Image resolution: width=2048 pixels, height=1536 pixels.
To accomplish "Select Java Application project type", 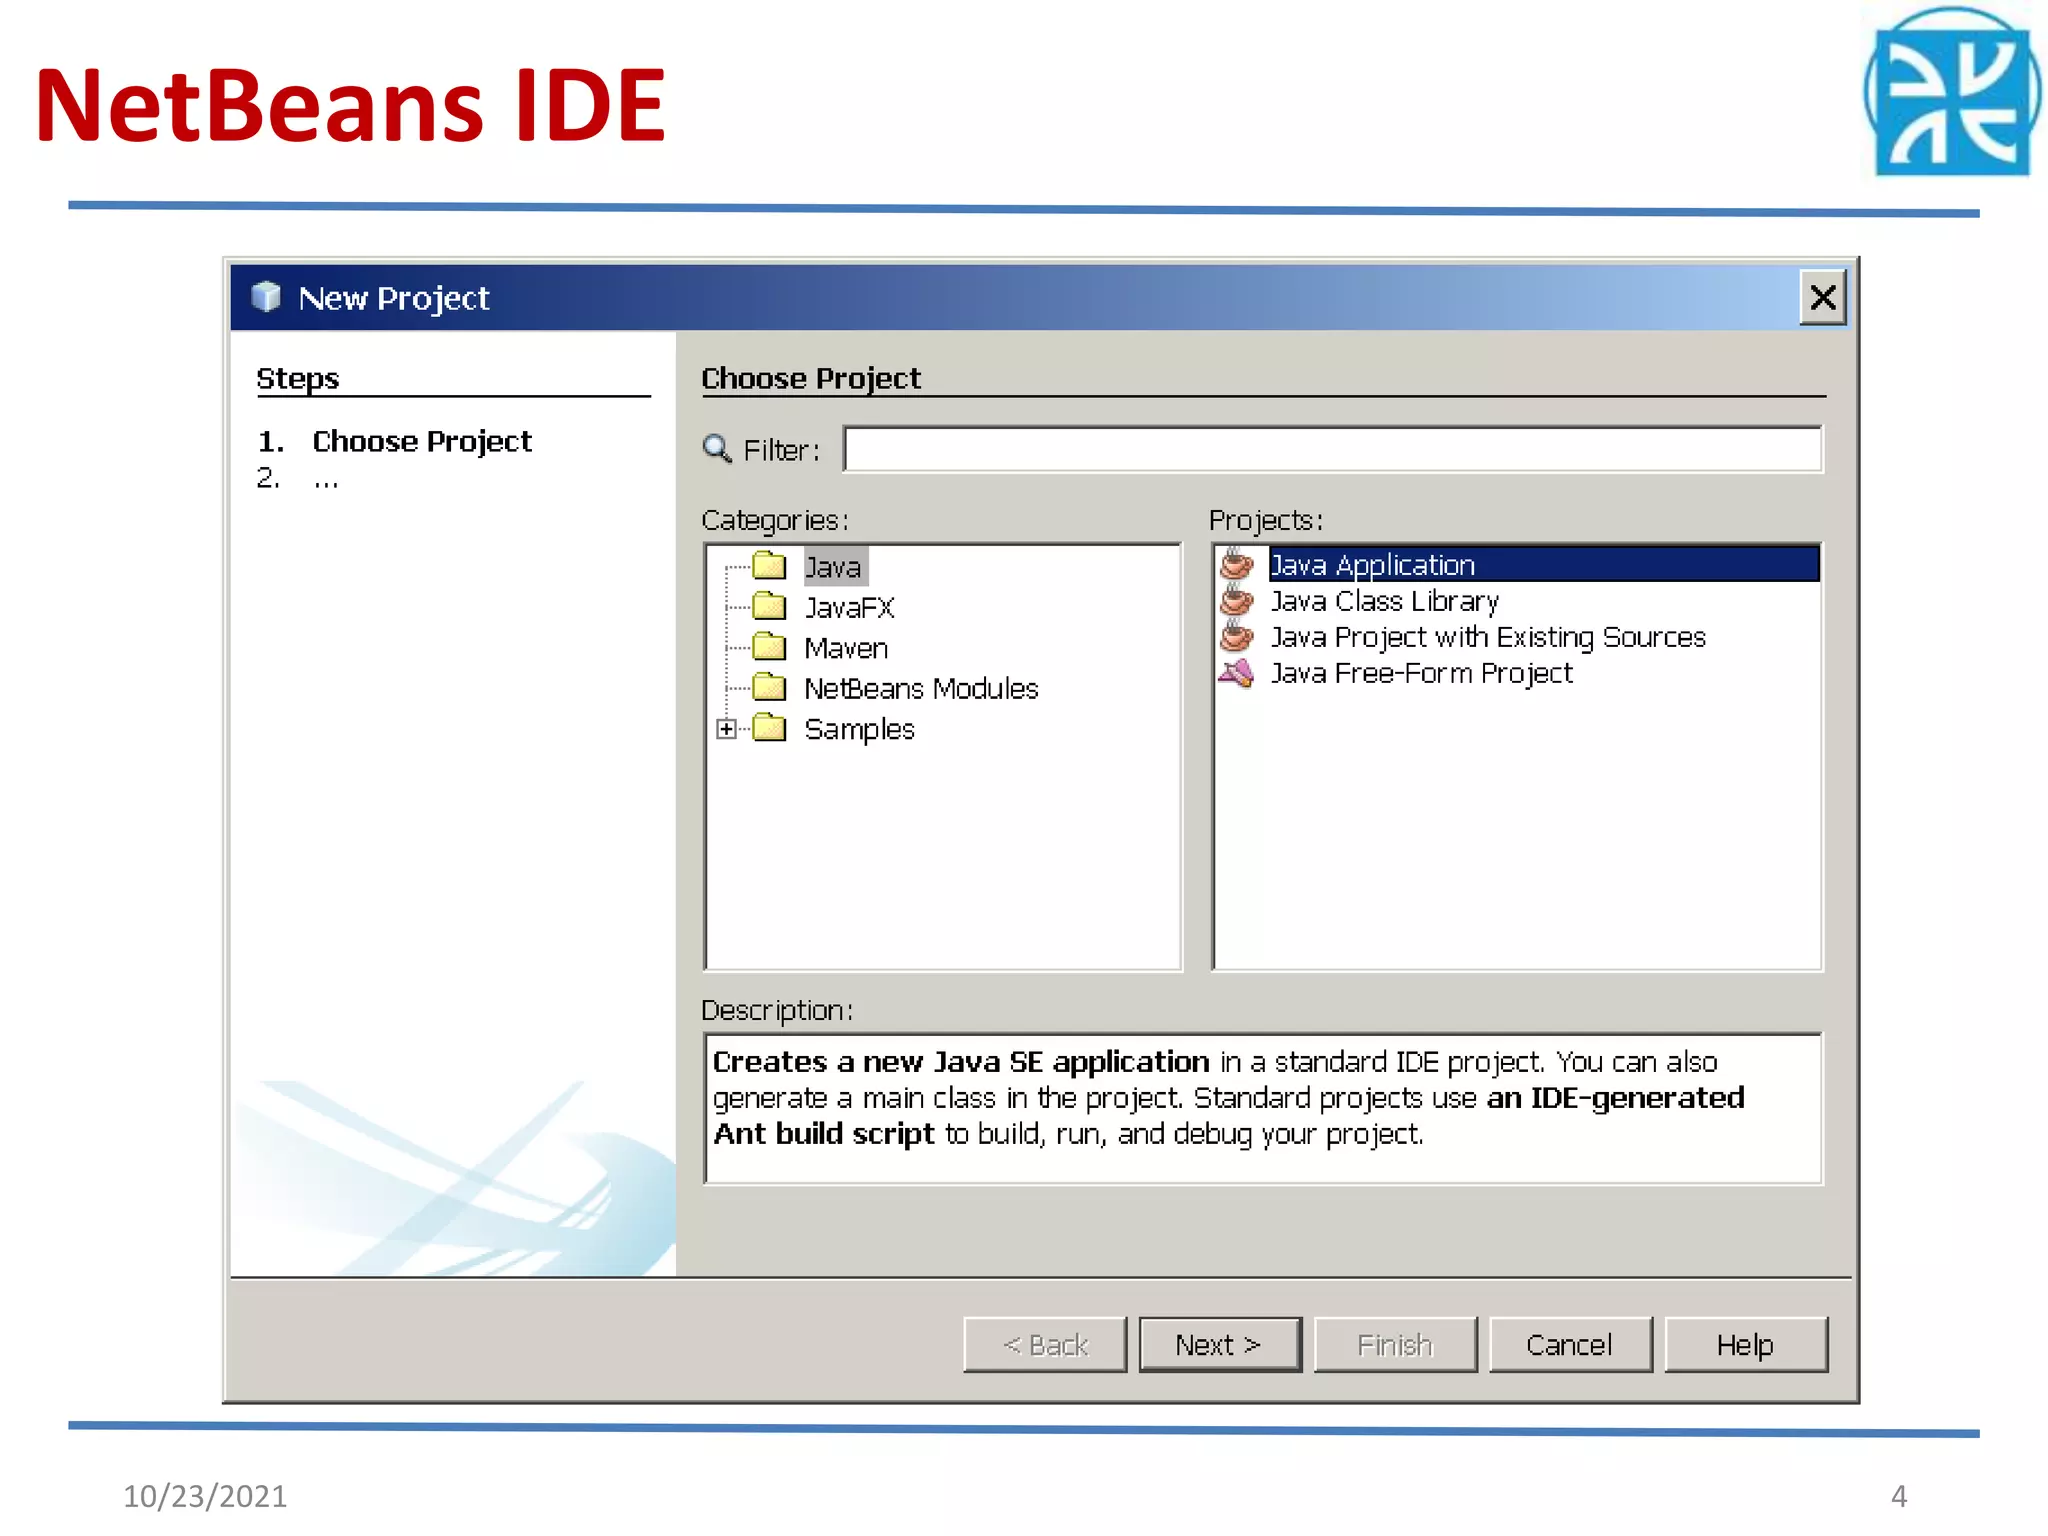I will (1543, 564).
